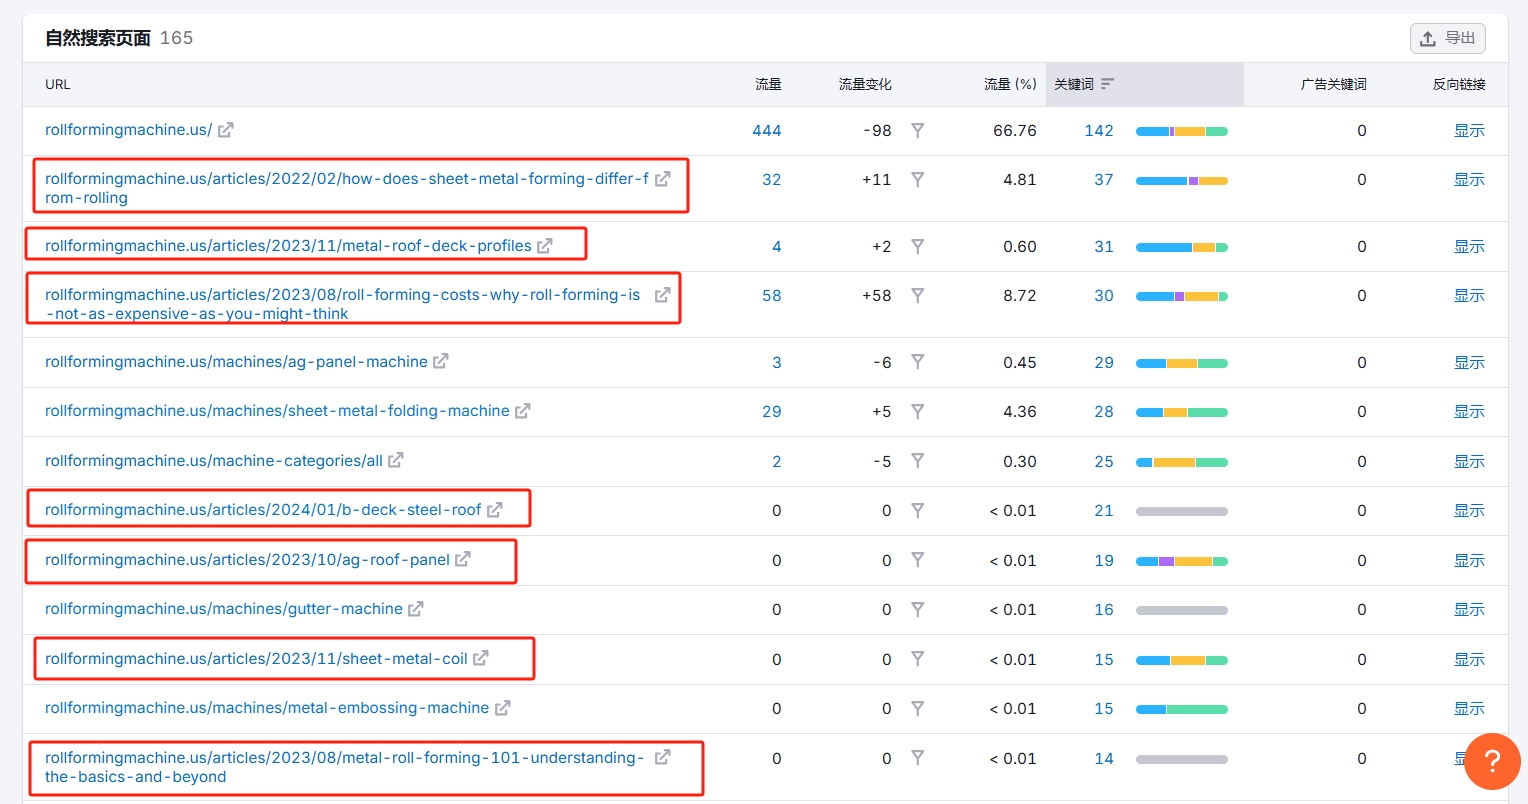This screenshot has width=1528, height=804.
Task: Click filter funnel in machine-categories/all row
Action: [918, 461]
